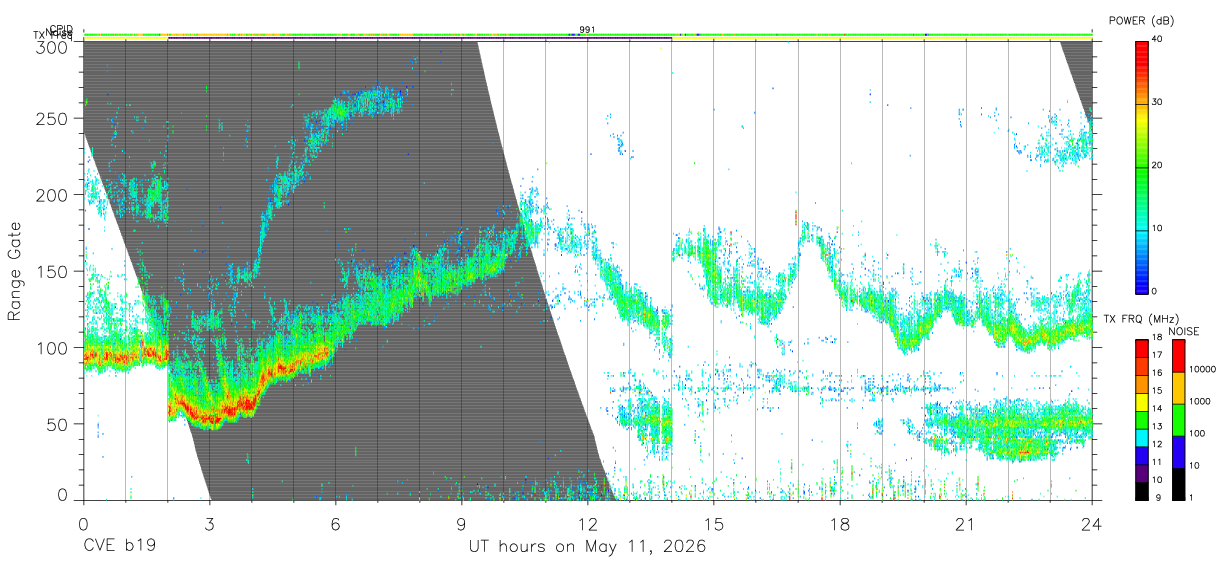Click the 30 label on power scale
1228x567 pixels.
coord(1159,103)
